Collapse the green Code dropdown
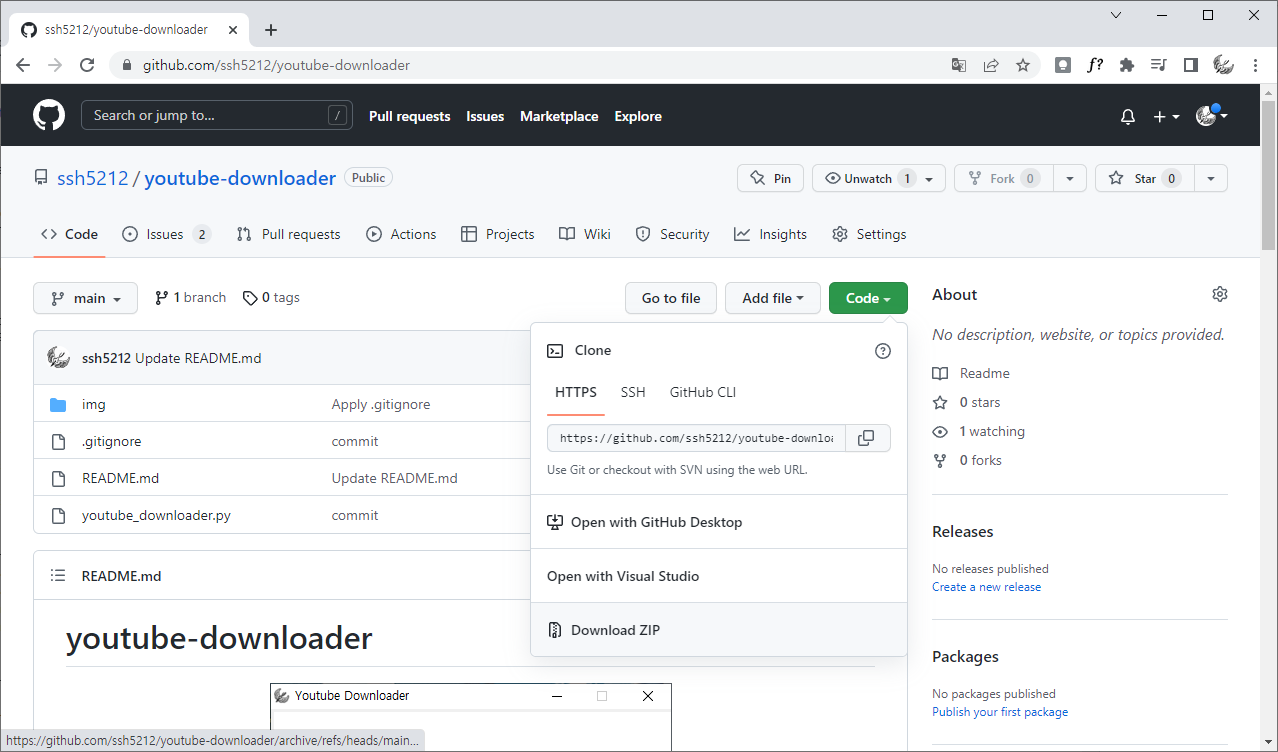Screen dimensions: 1278x752 [868, 298]
